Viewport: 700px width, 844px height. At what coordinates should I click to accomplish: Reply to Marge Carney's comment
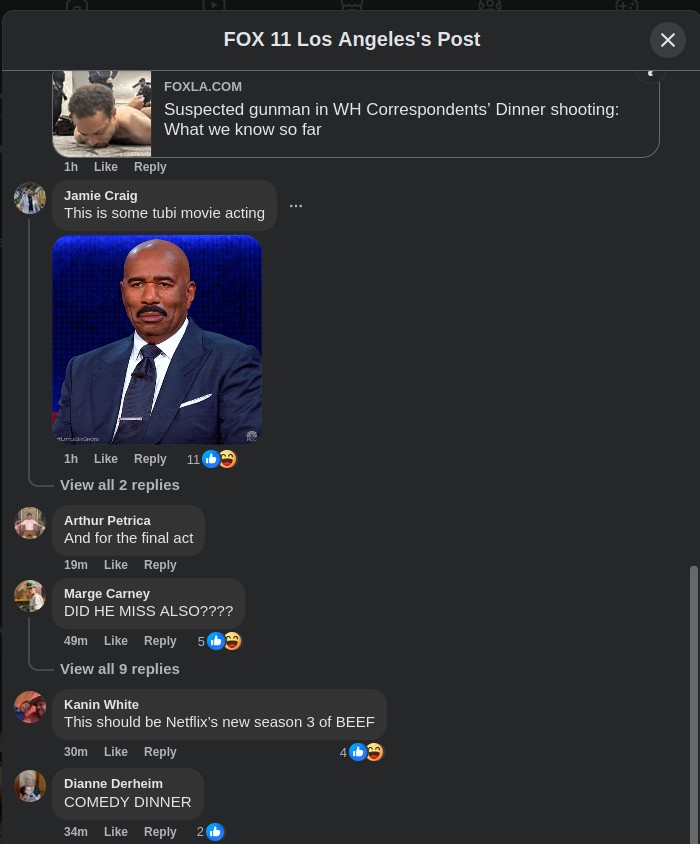(x=160, y=641)
